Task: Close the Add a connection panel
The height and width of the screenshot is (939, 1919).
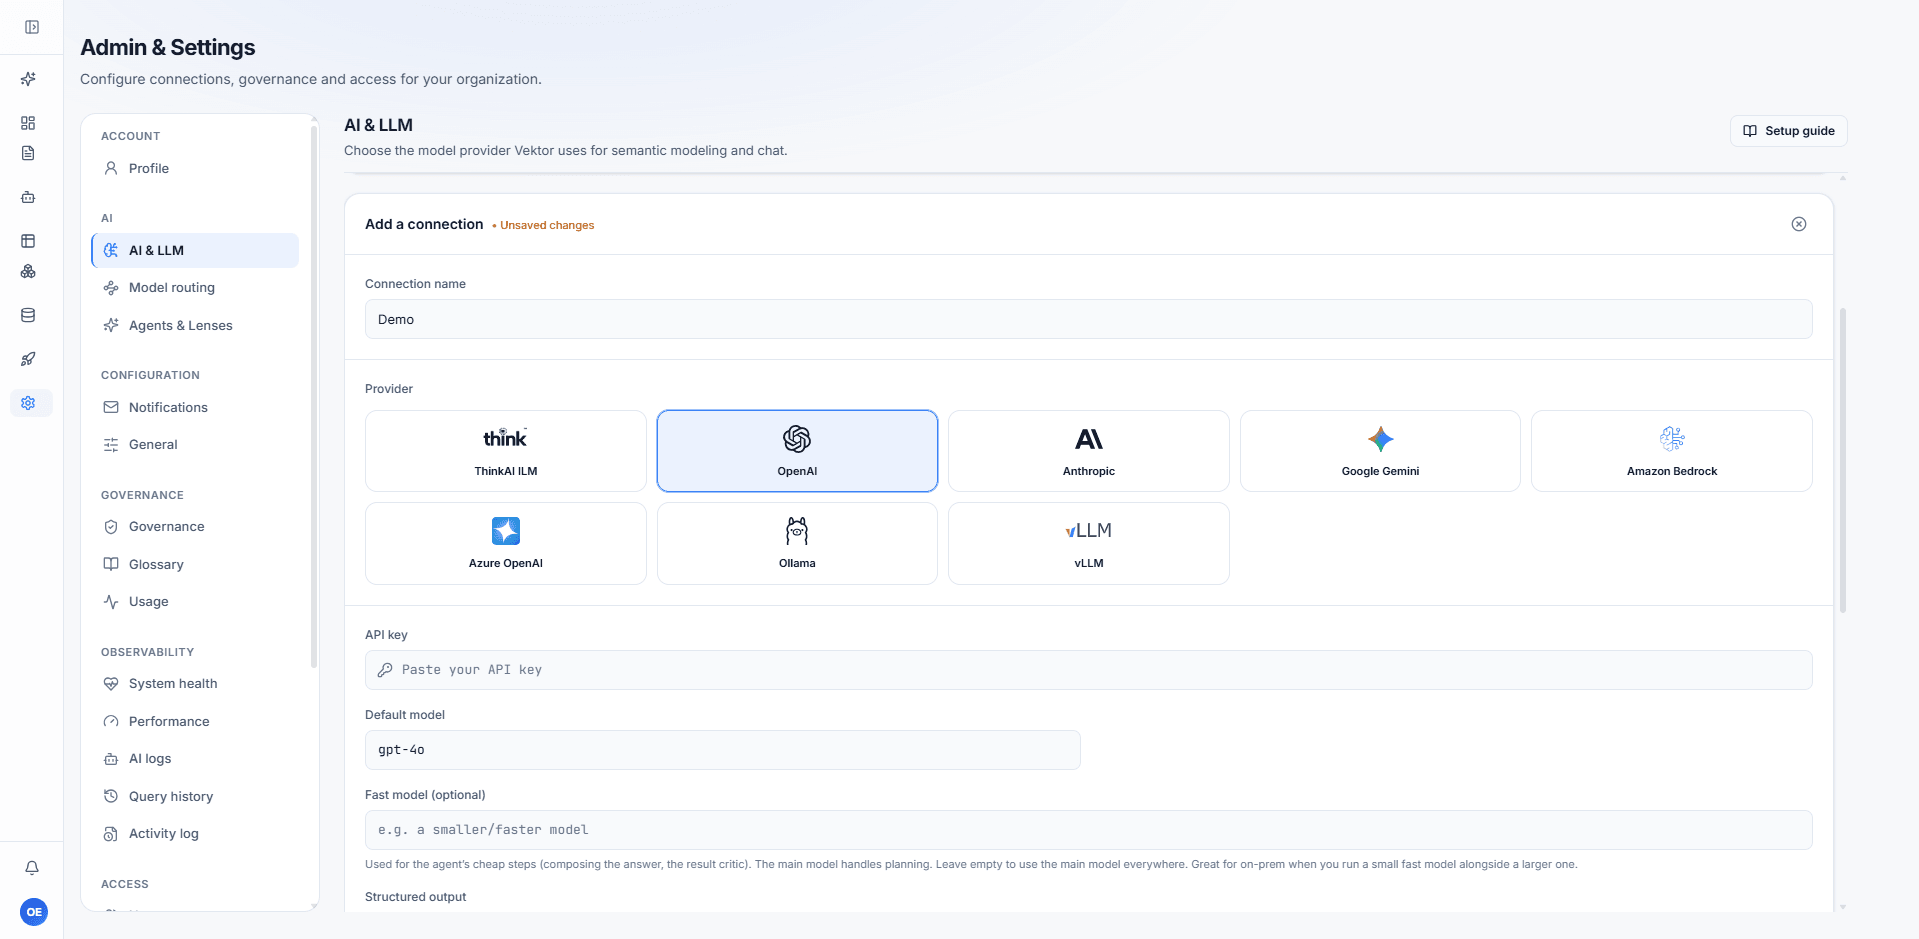Action: pyautogui.click(x=1799, y=224)
